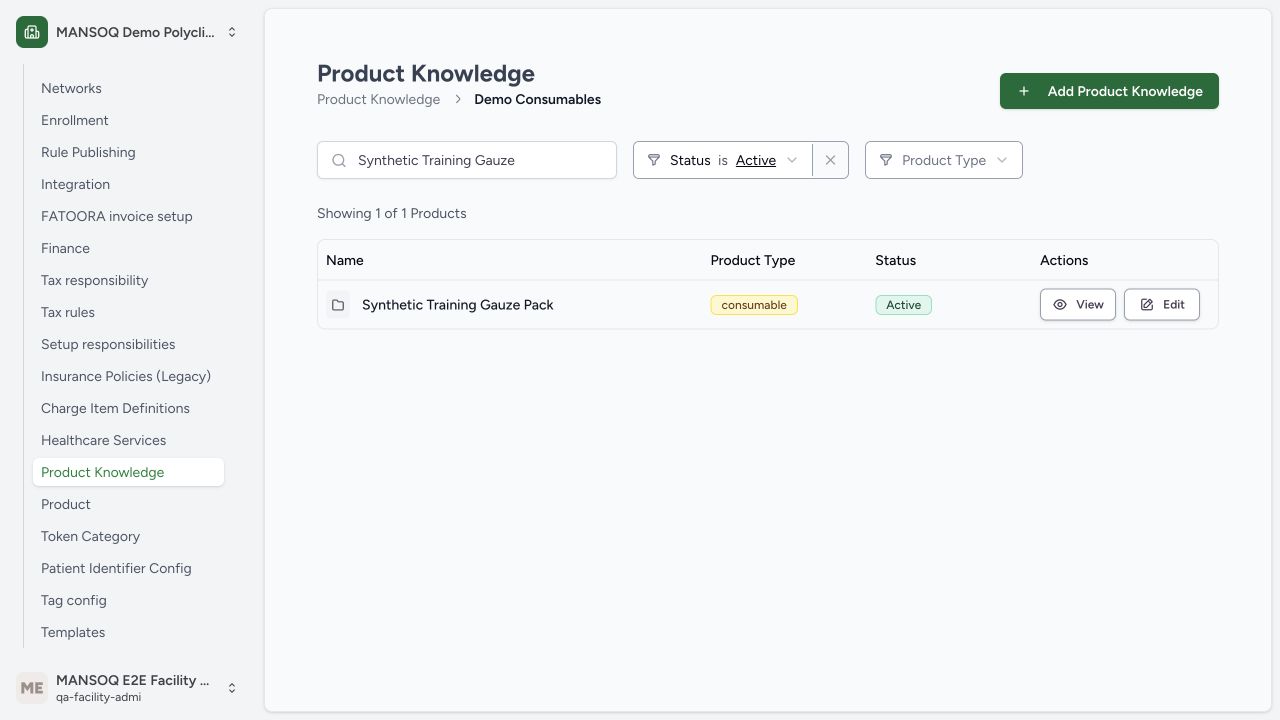Click Product Knowledge breadcrumb link
This screenshot has width=1280, height=720.
point(378,99)
